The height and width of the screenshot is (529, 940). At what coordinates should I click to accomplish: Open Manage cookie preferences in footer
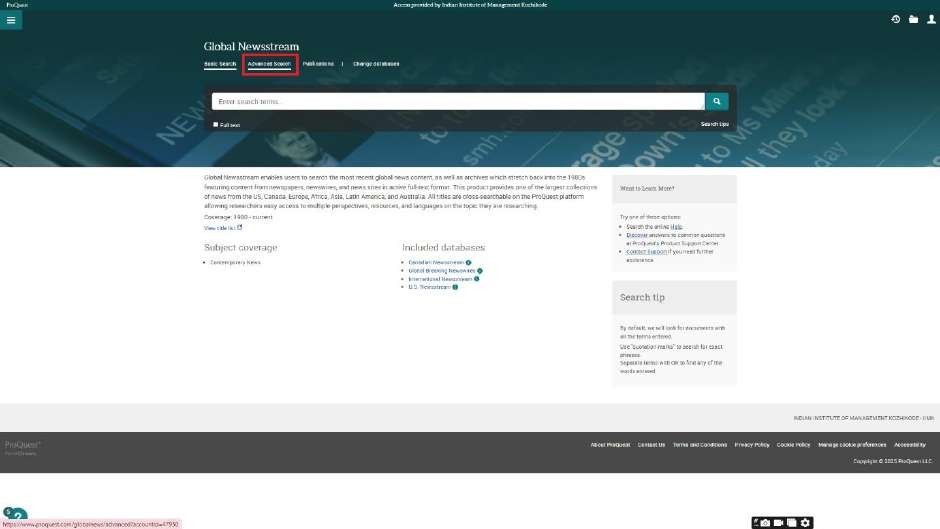[852, 444]
